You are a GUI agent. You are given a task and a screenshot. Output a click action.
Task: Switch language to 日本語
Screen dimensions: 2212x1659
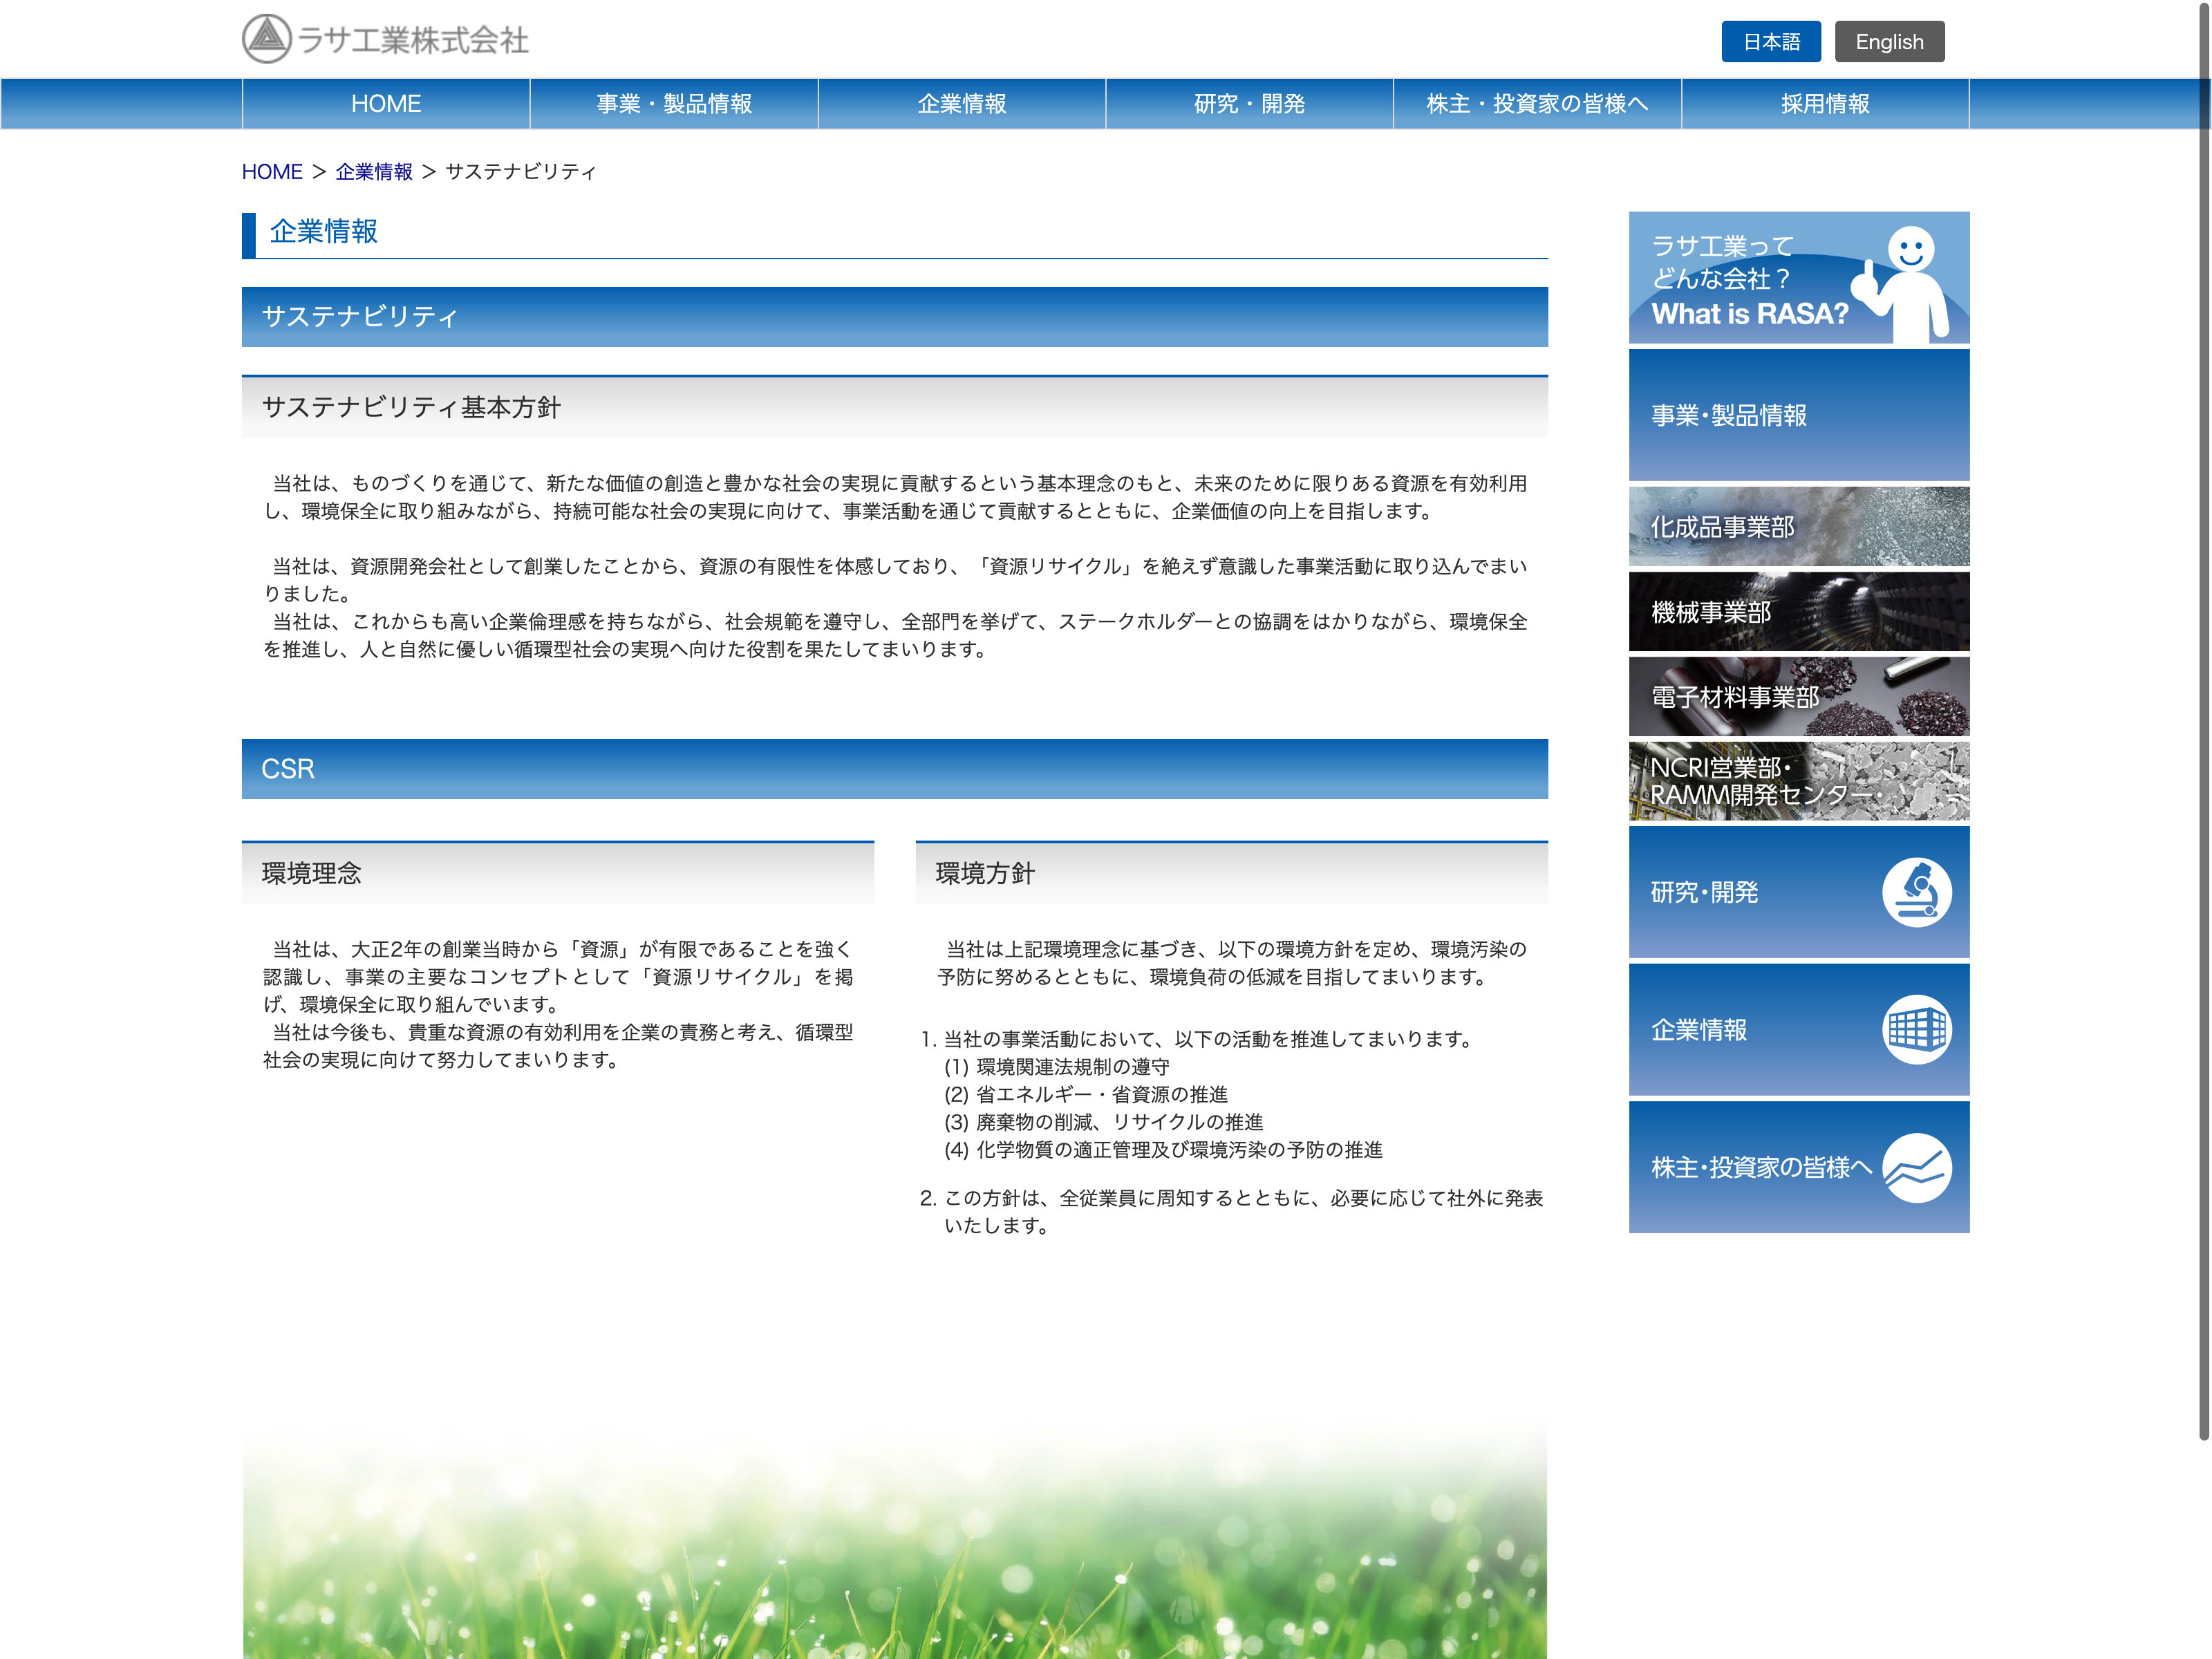pos(1770,42)
